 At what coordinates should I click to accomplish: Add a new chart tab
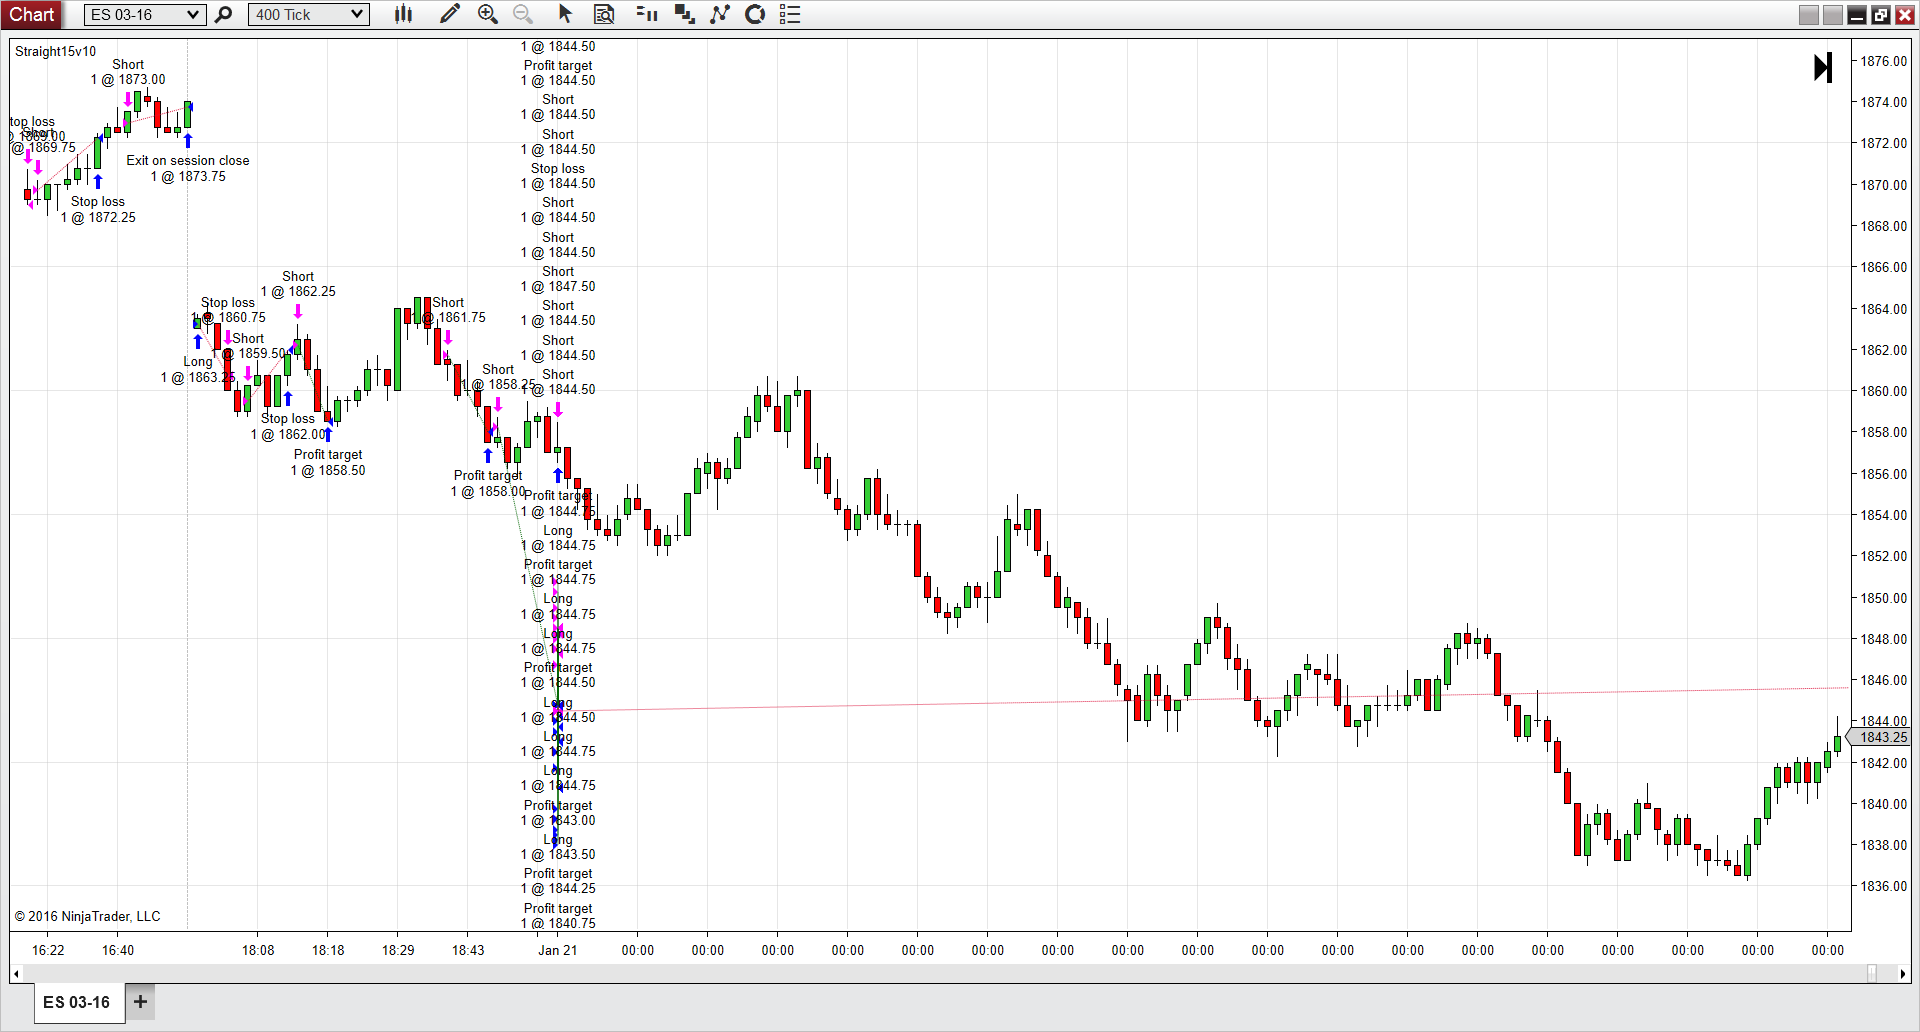pos(140,1002)
